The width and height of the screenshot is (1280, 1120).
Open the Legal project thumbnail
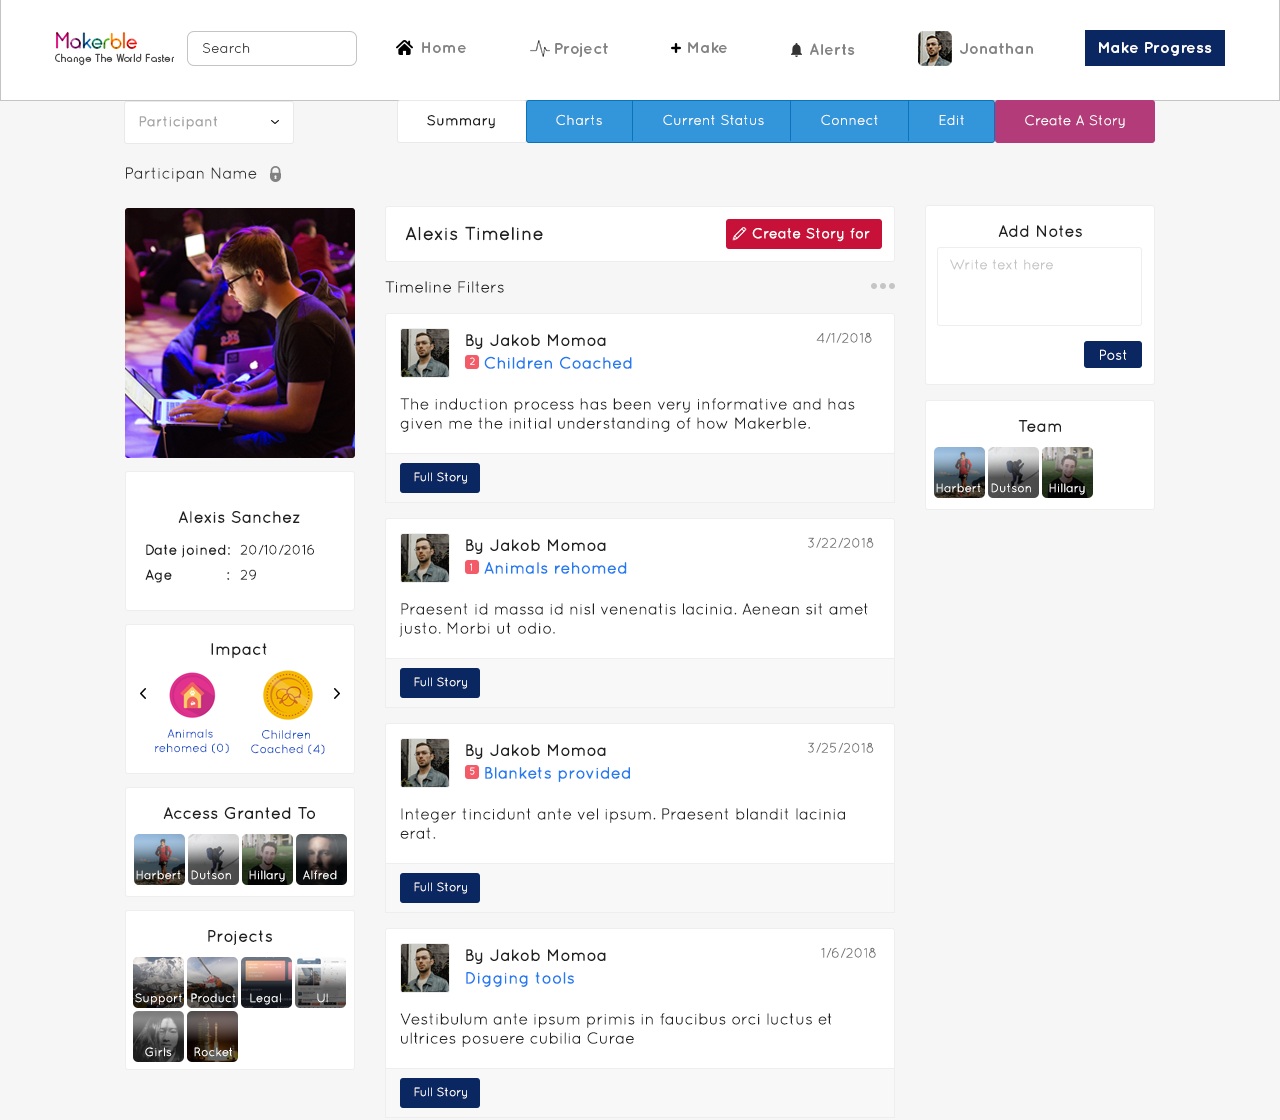pos(266,983)
